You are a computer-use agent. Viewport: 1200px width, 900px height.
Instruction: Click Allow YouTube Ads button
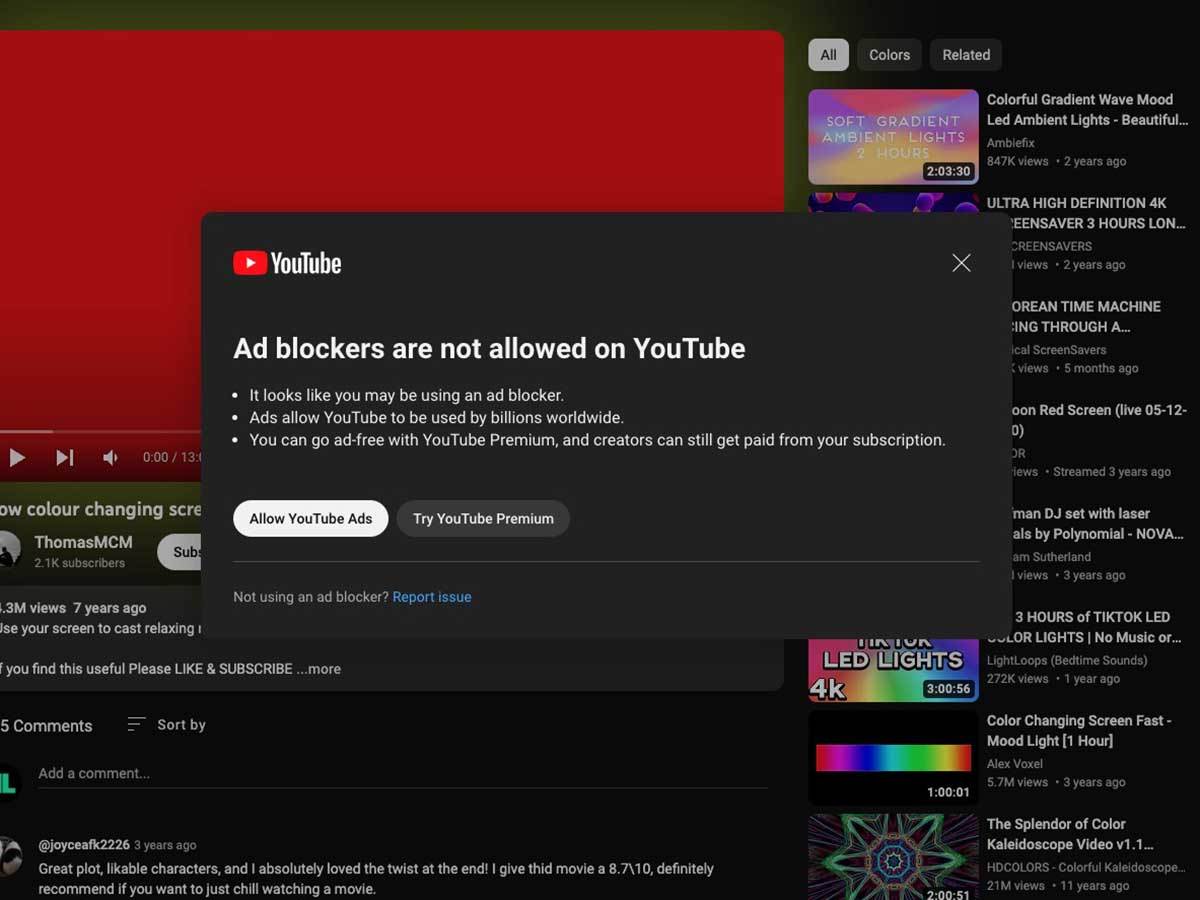pyautogui.click(x=311, y=519)
